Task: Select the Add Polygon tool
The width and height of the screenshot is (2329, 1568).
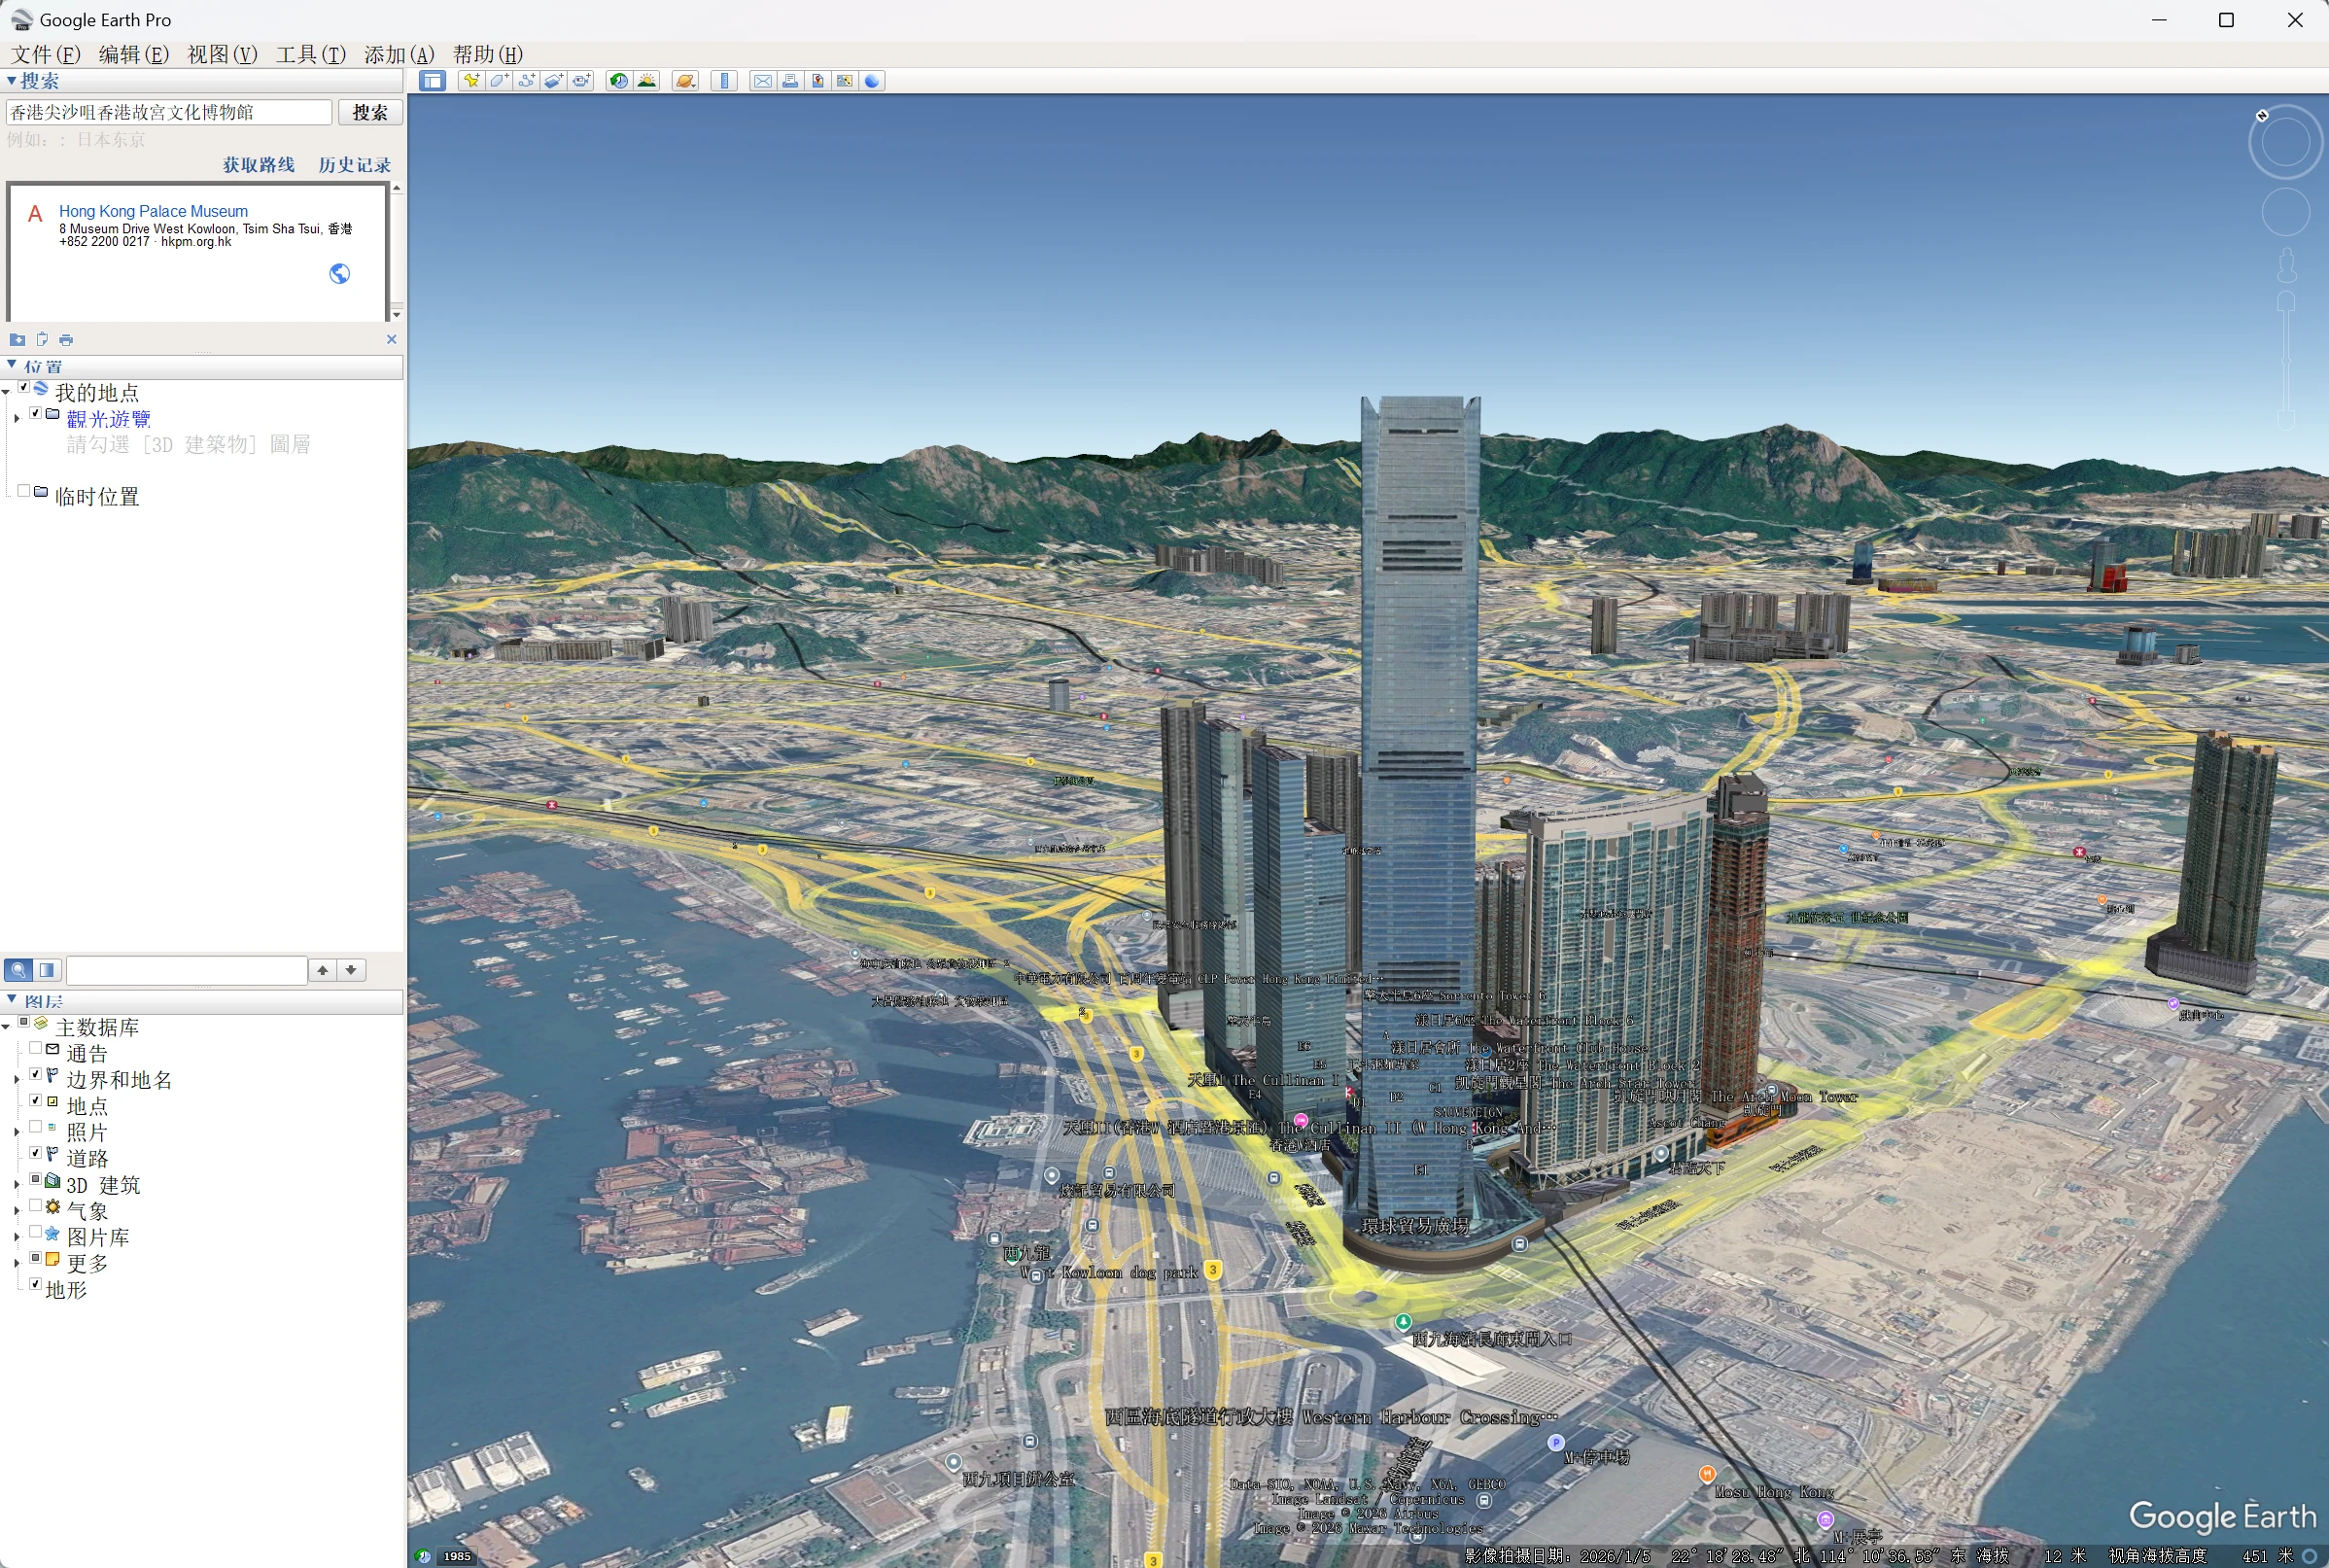Action: pos(498,81)
